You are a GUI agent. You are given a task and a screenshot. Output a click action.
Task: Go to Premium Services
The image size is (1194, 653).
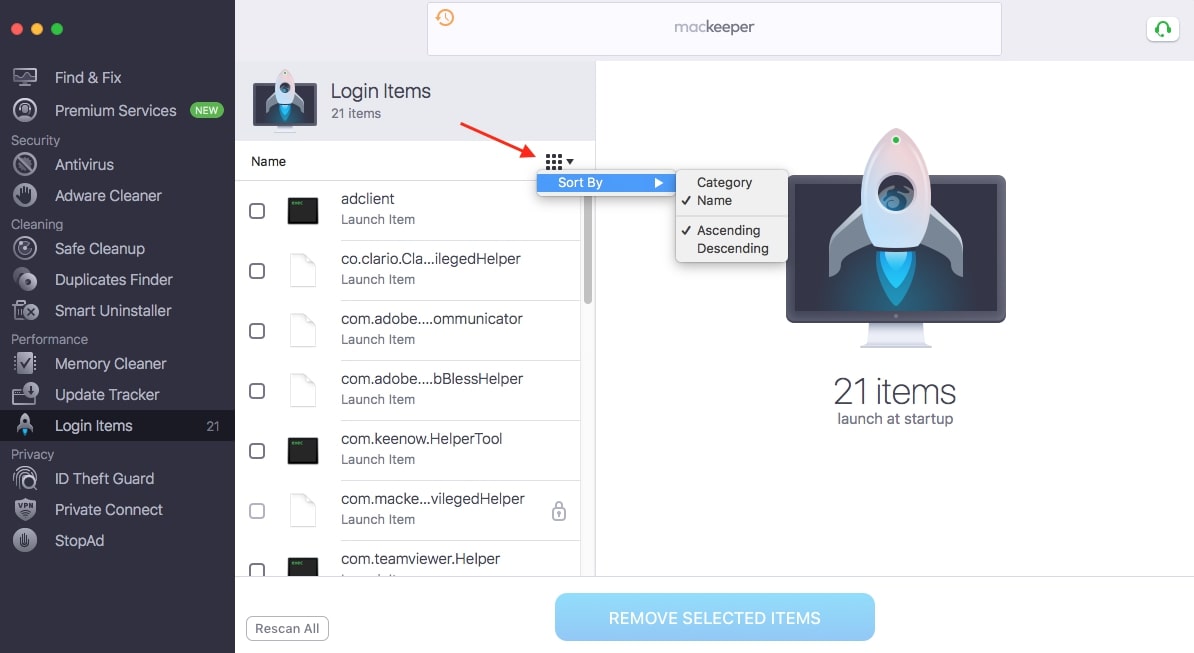pos(117,110)
